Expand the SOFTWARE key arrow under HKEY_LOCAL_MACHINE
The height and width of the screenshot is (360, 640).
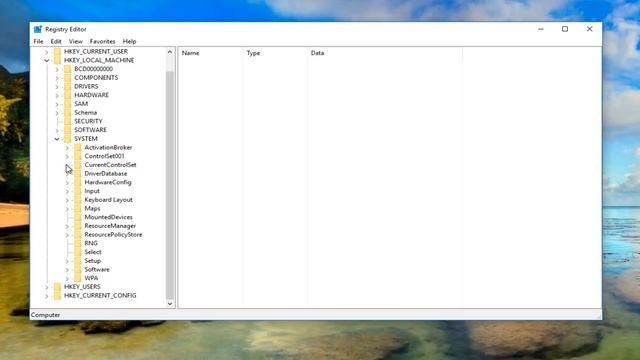pos(57,130)
